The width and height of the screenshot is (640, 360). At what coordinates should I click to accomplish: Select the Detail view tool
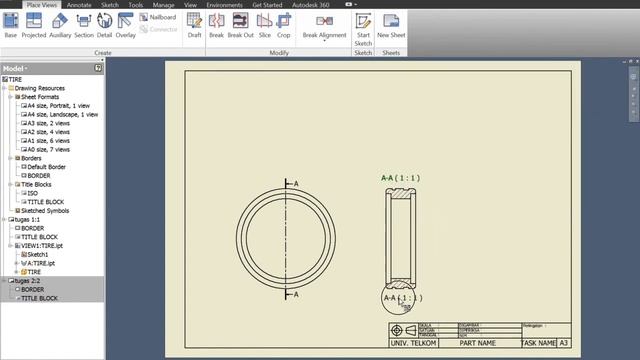pos(104,25)
